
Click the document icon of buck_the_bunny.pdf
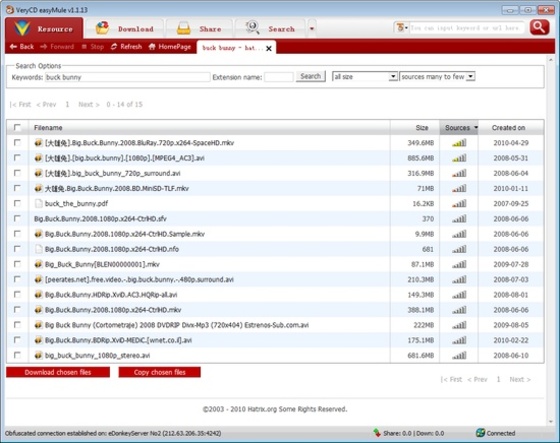click(38, 204)
